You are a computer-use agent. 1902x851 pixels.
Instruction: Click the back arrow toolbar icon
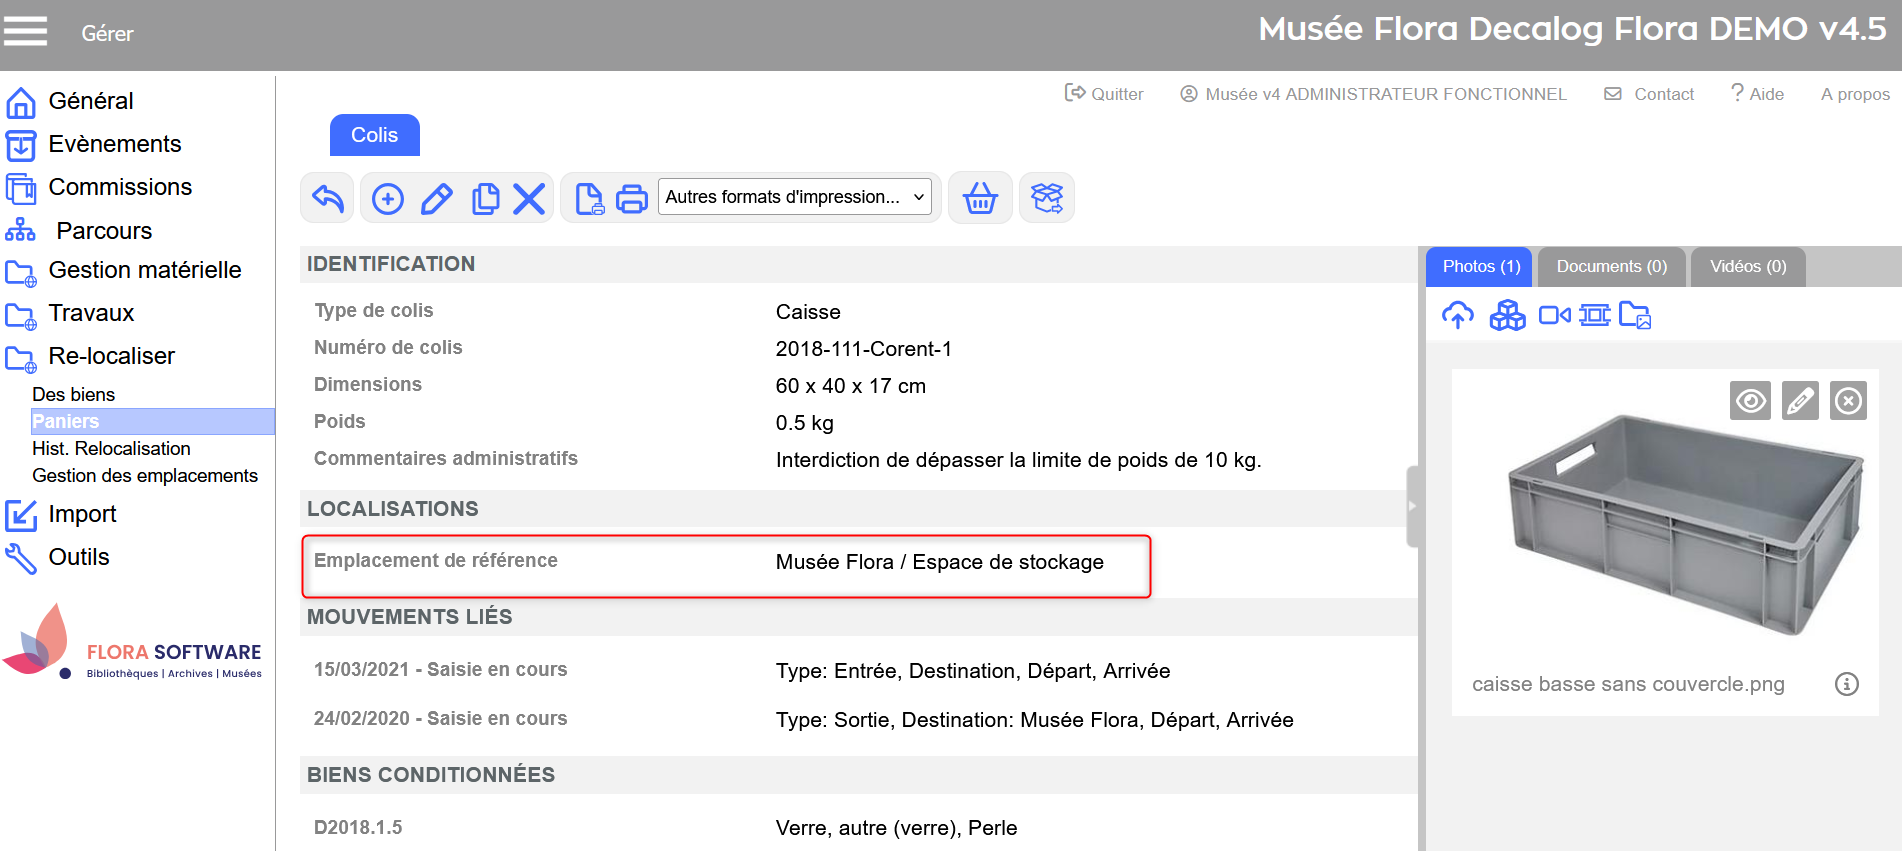(x=328, y=198)
